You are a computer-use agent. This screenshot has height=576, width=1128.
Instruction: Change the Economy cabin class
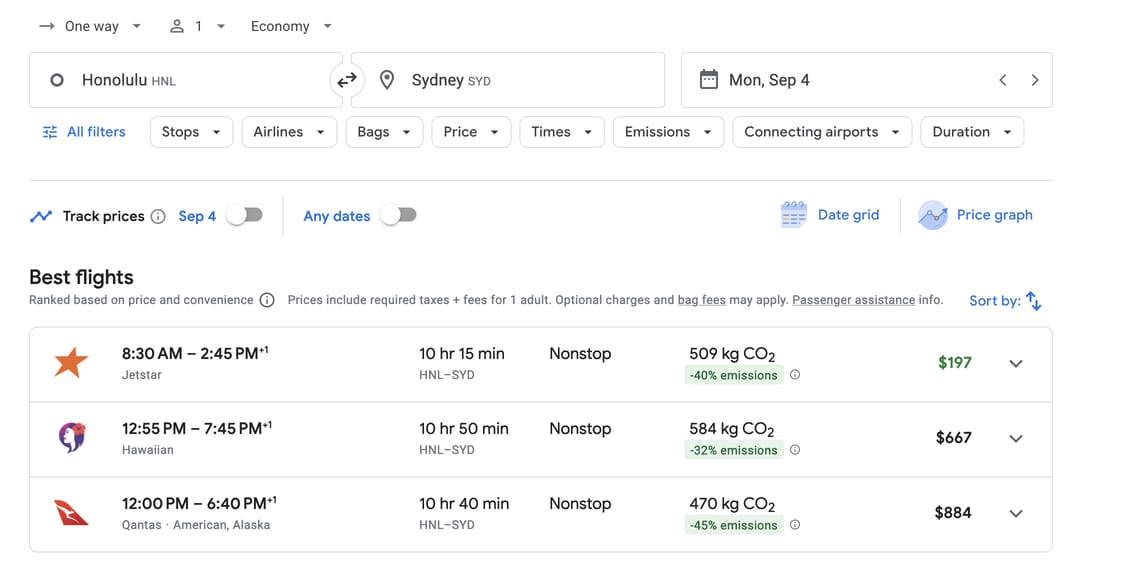291,26
